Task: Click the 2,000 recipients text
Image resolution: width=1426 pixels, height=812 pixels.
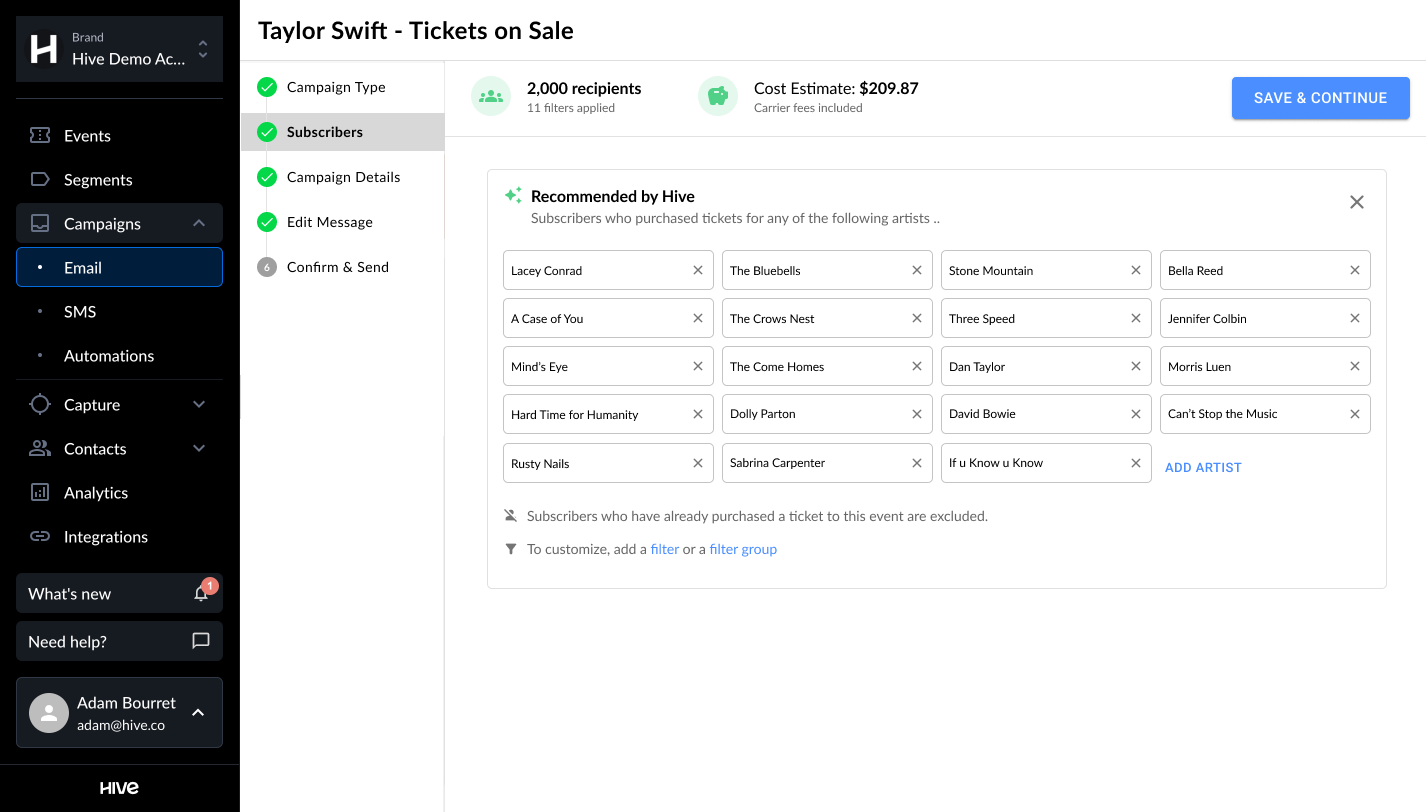Action: click(584, 88)
